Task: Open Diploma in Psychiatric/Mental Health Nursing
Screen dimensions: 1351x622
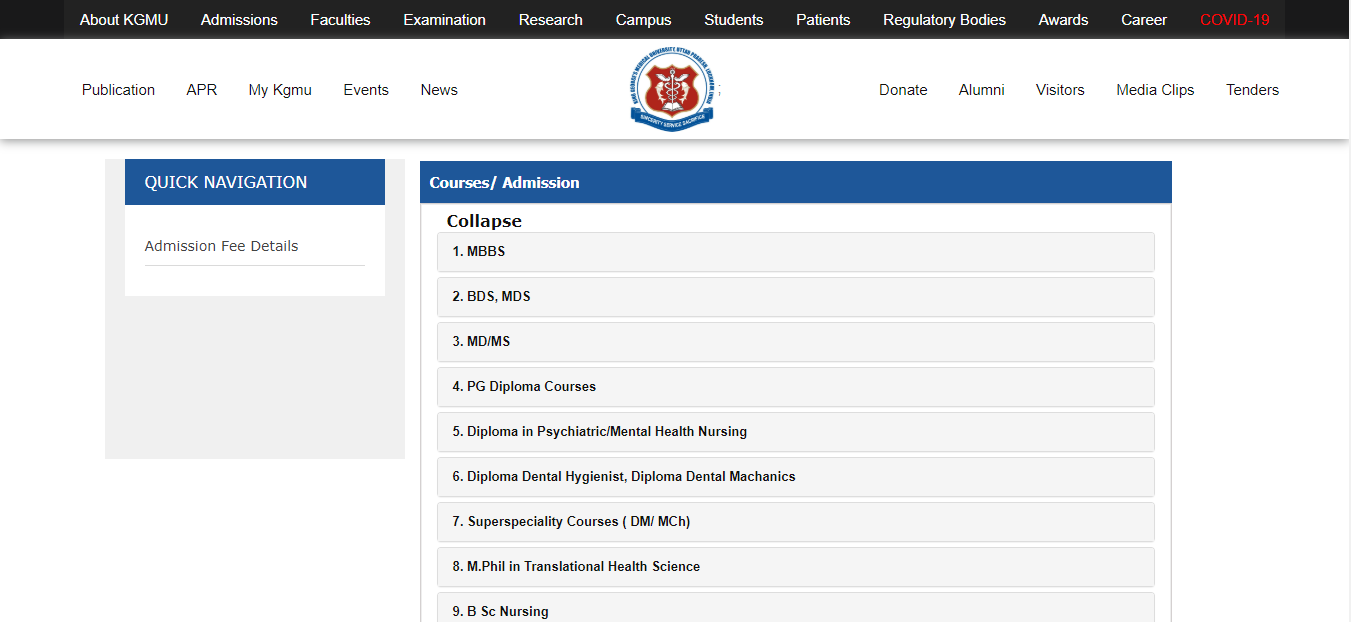Action: coord(795,431)
